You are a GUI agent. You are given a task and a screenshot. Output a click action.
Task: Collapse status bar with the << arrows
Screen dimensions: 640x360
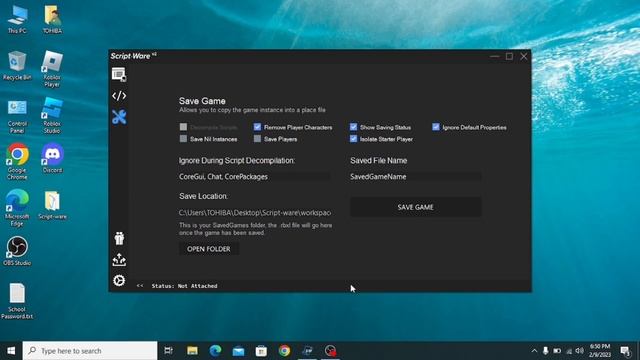pyautogui.click(x=140, y=286)
